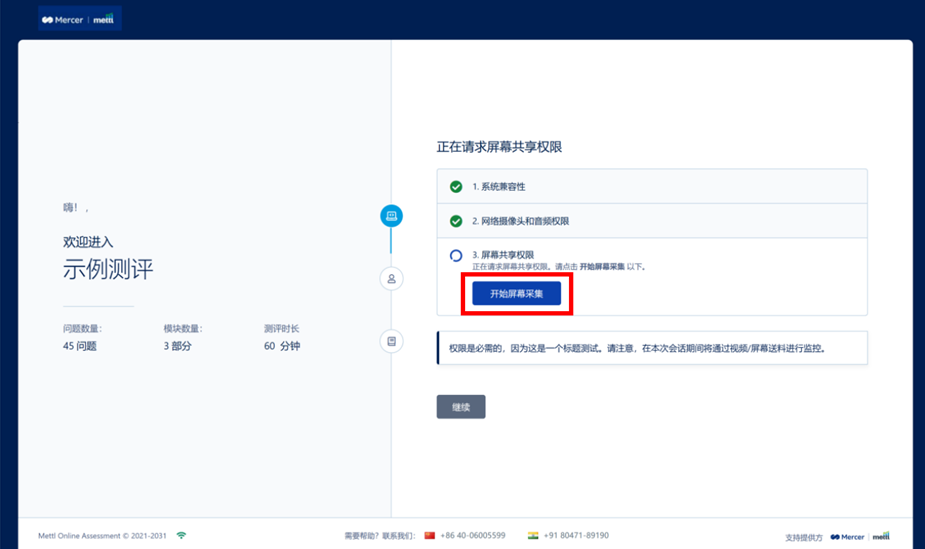
Task: Click the Mercer Mettl logo in the header
Action: pyautogui.click(x=78, y=19)
